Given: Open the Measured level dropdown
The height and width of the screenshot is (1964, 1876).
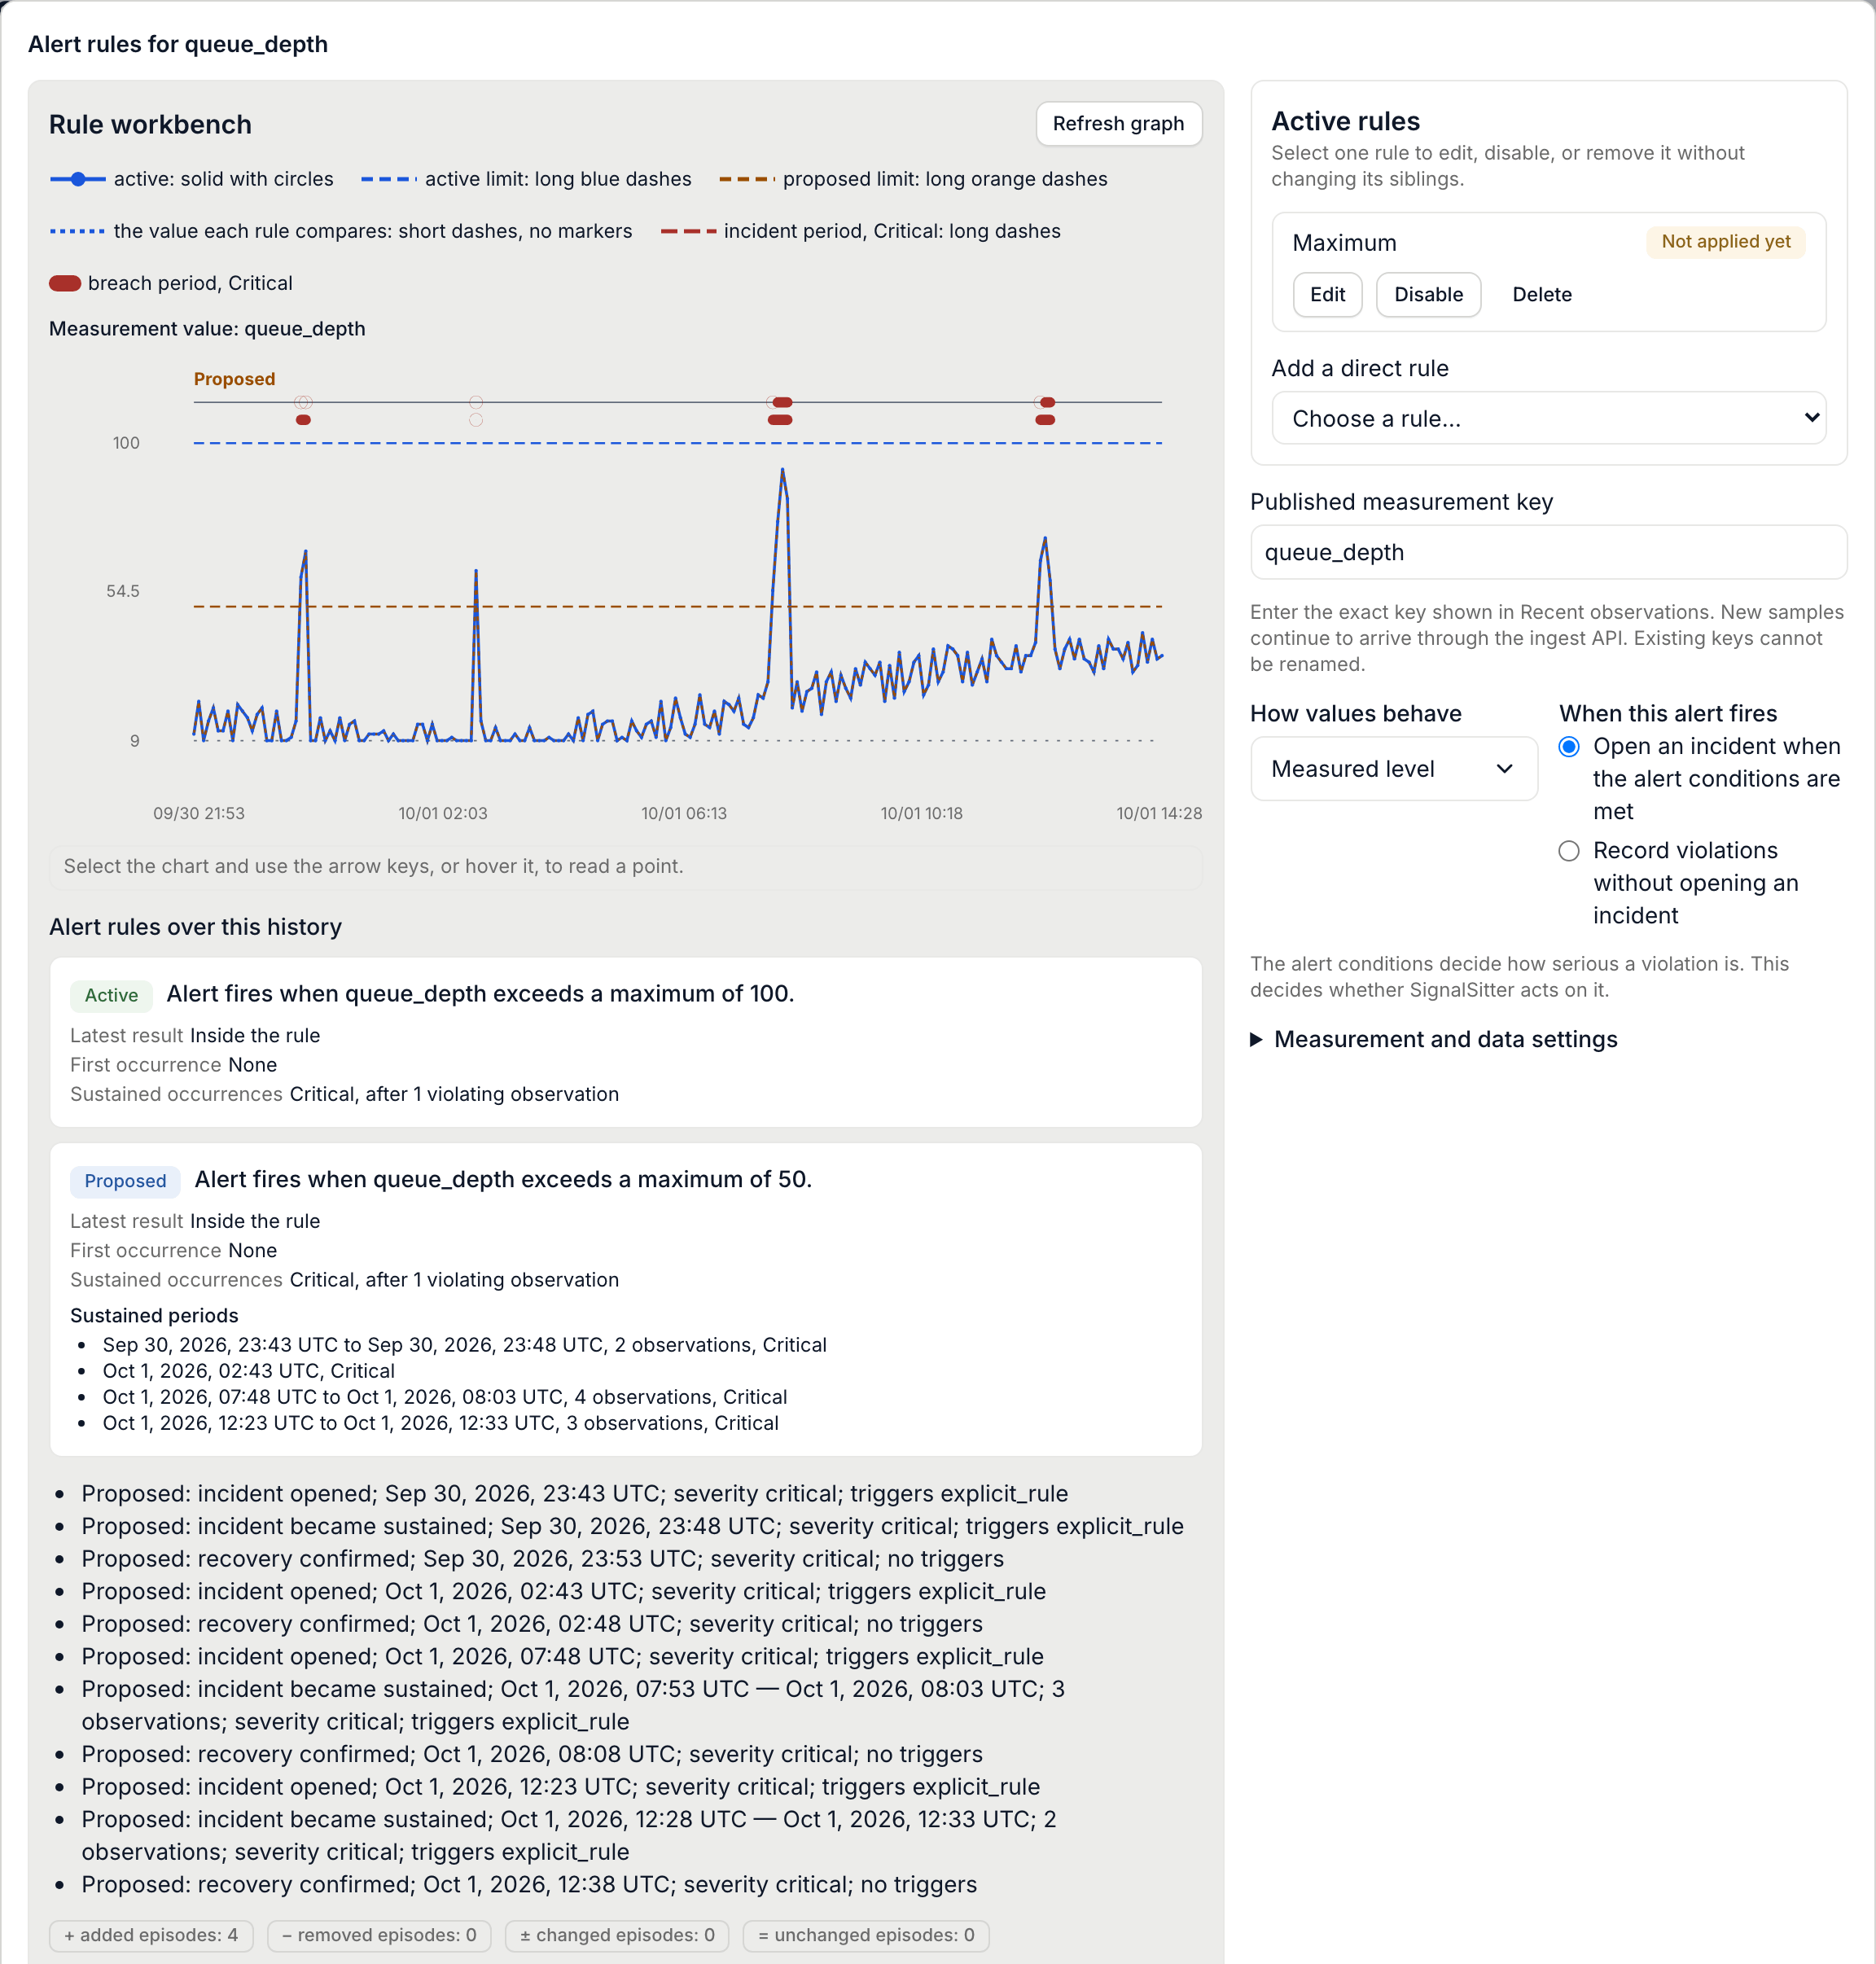Looking at the screenshot, I should click(1393, 769).
